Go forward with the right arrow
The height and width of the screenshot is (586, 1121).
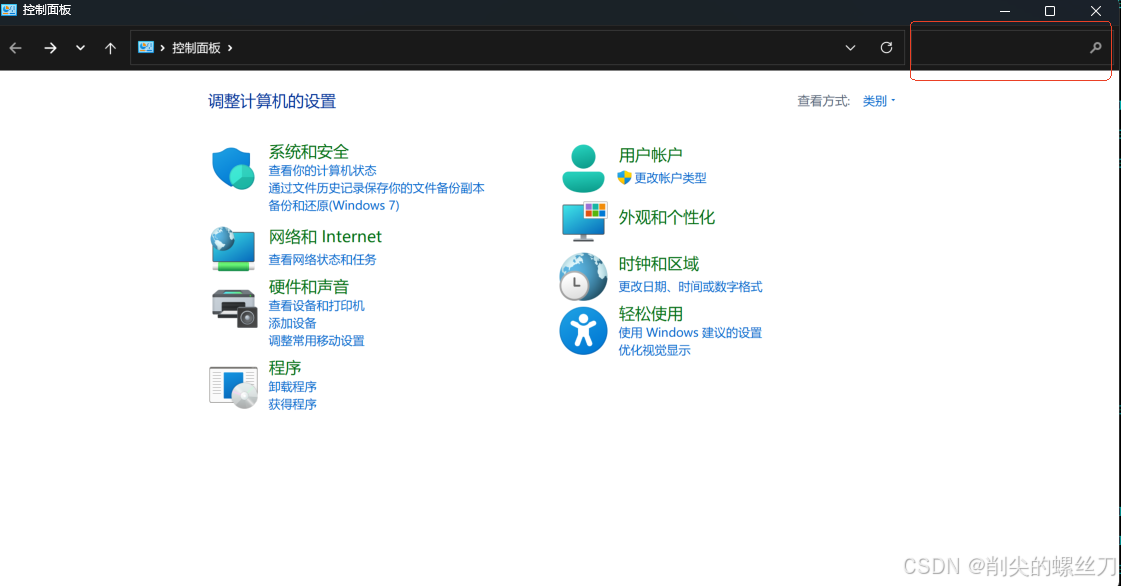point(50,48)
